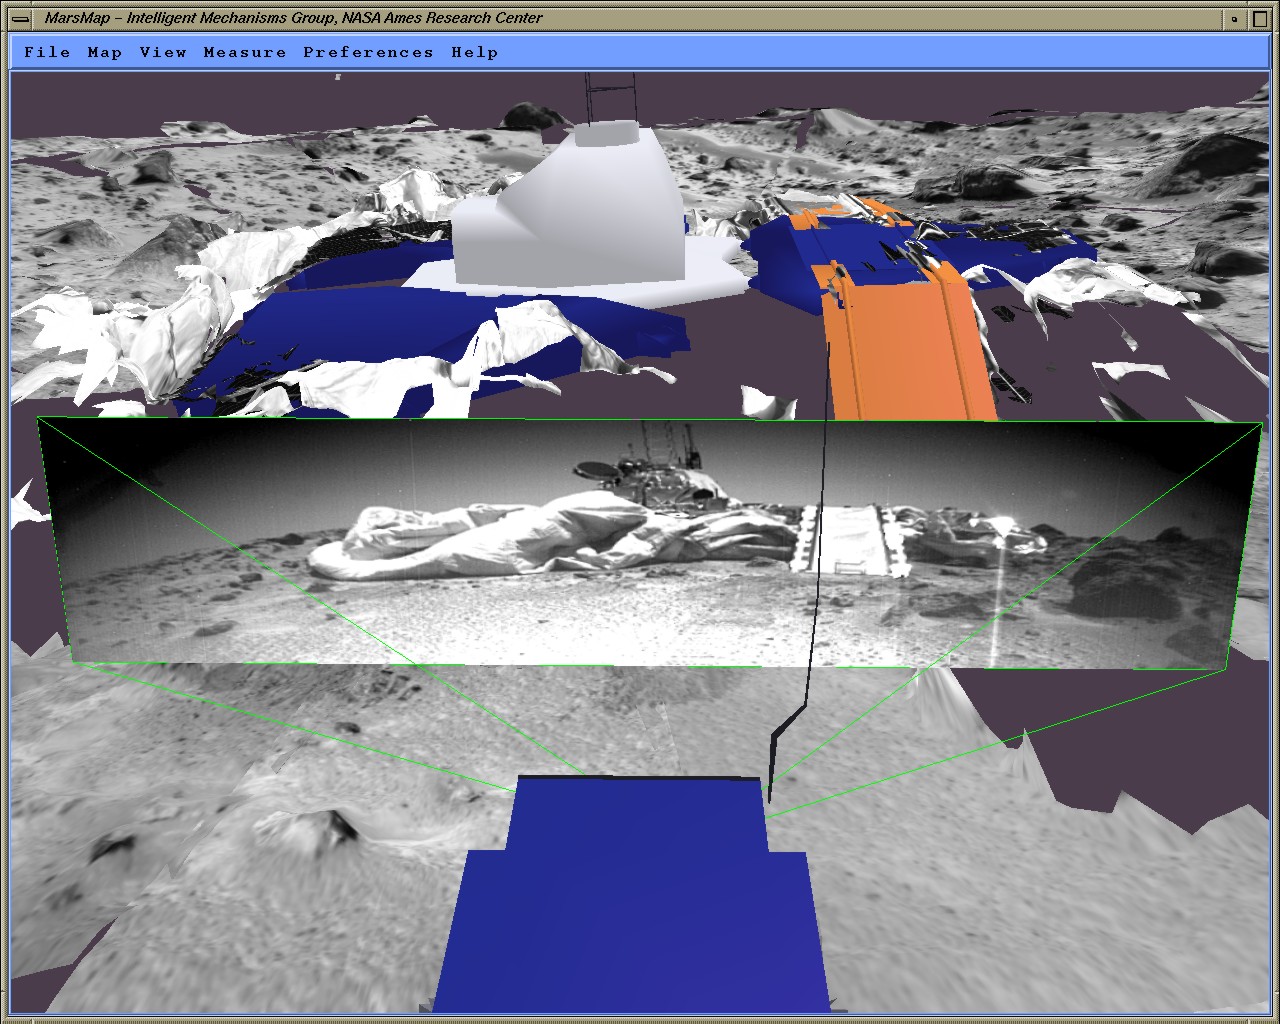
Task: Open the Measure menu
Action: coord(244,52)
